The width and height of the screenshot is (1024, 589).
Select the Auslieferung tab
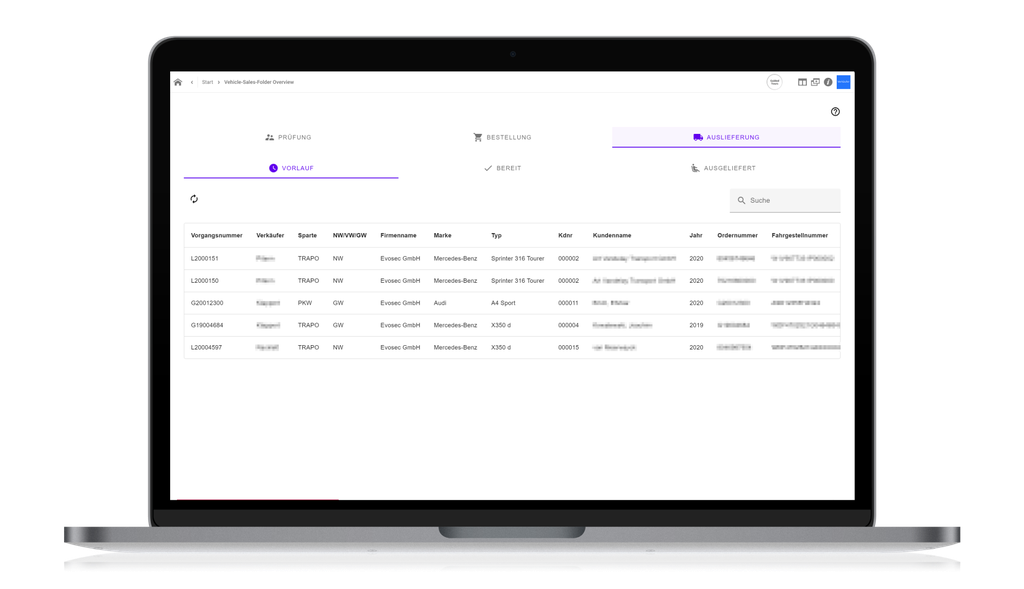pyautogui.click(x=726, y=137)
